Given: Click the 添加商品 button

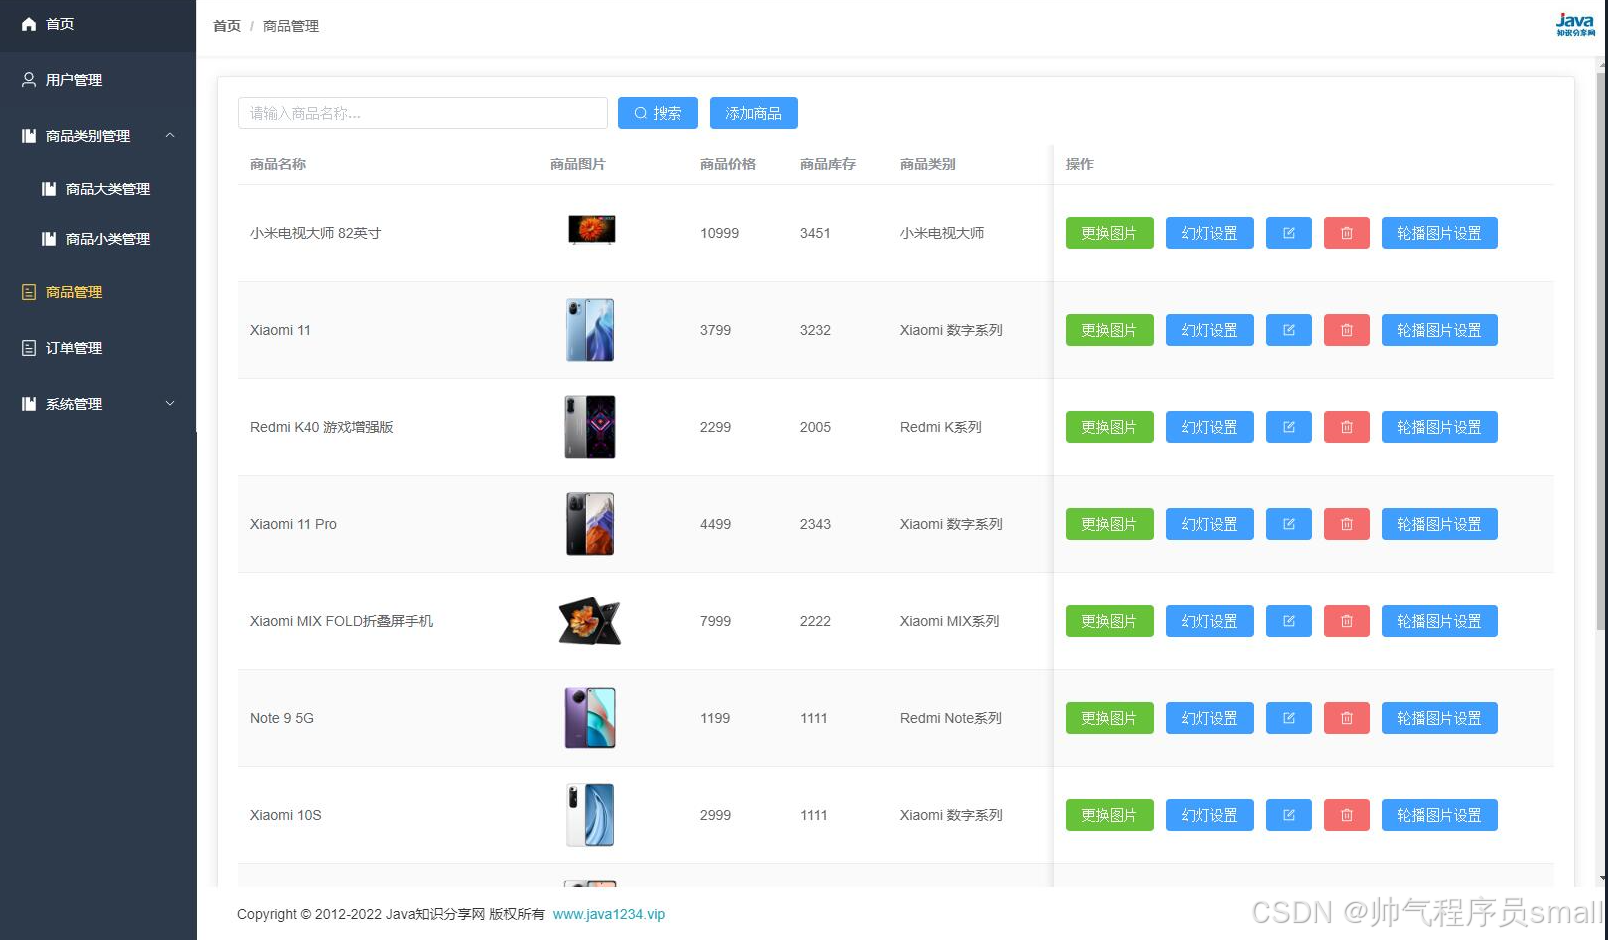Looking at the screenshot, I should coord(754,113).
